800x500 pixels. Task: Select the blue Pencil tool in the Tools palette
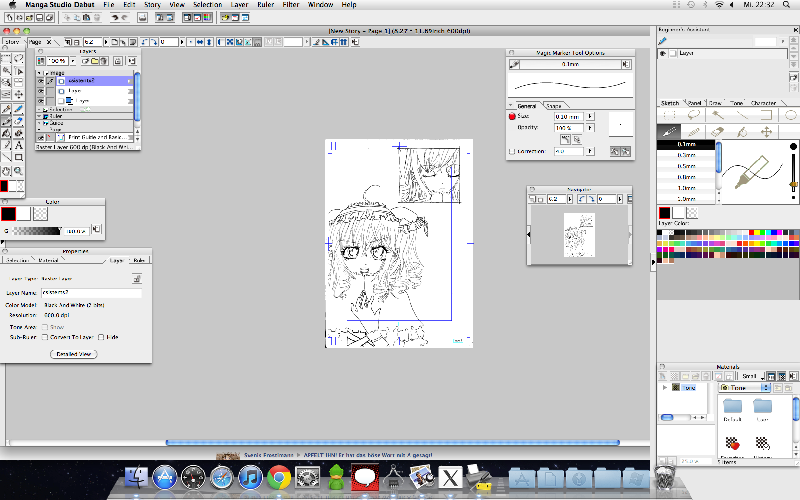pyautogui.click(x=18, y=109)
